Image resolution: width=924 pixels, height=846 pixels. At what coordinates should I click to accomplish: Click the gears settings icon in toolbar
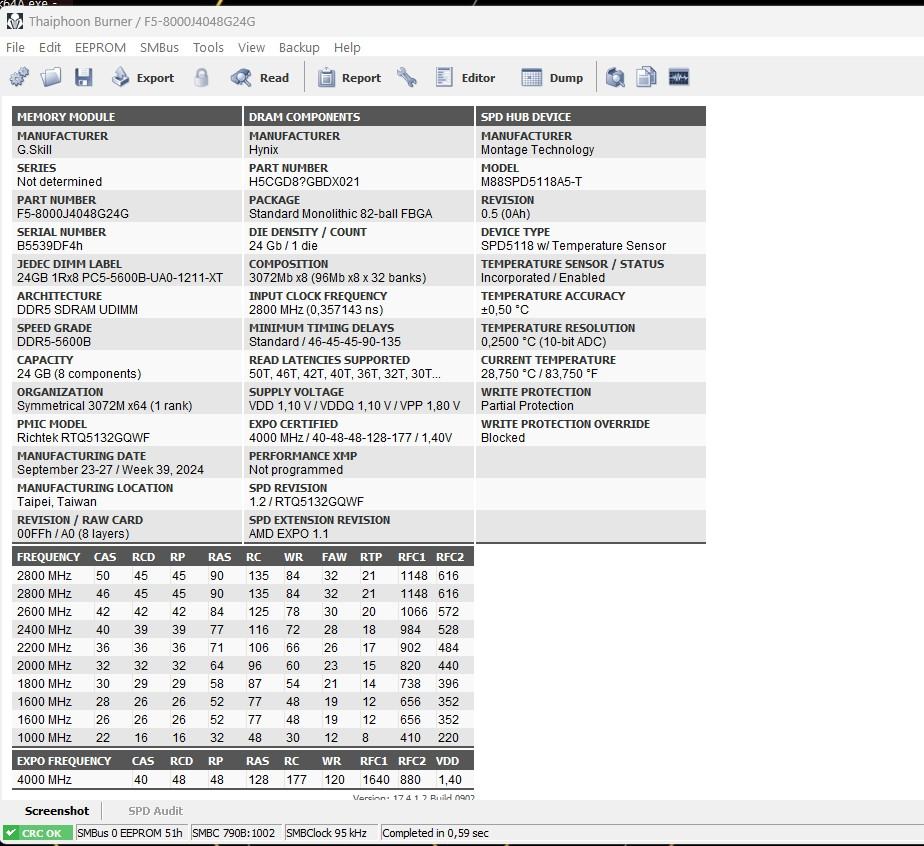click(19, 77)
